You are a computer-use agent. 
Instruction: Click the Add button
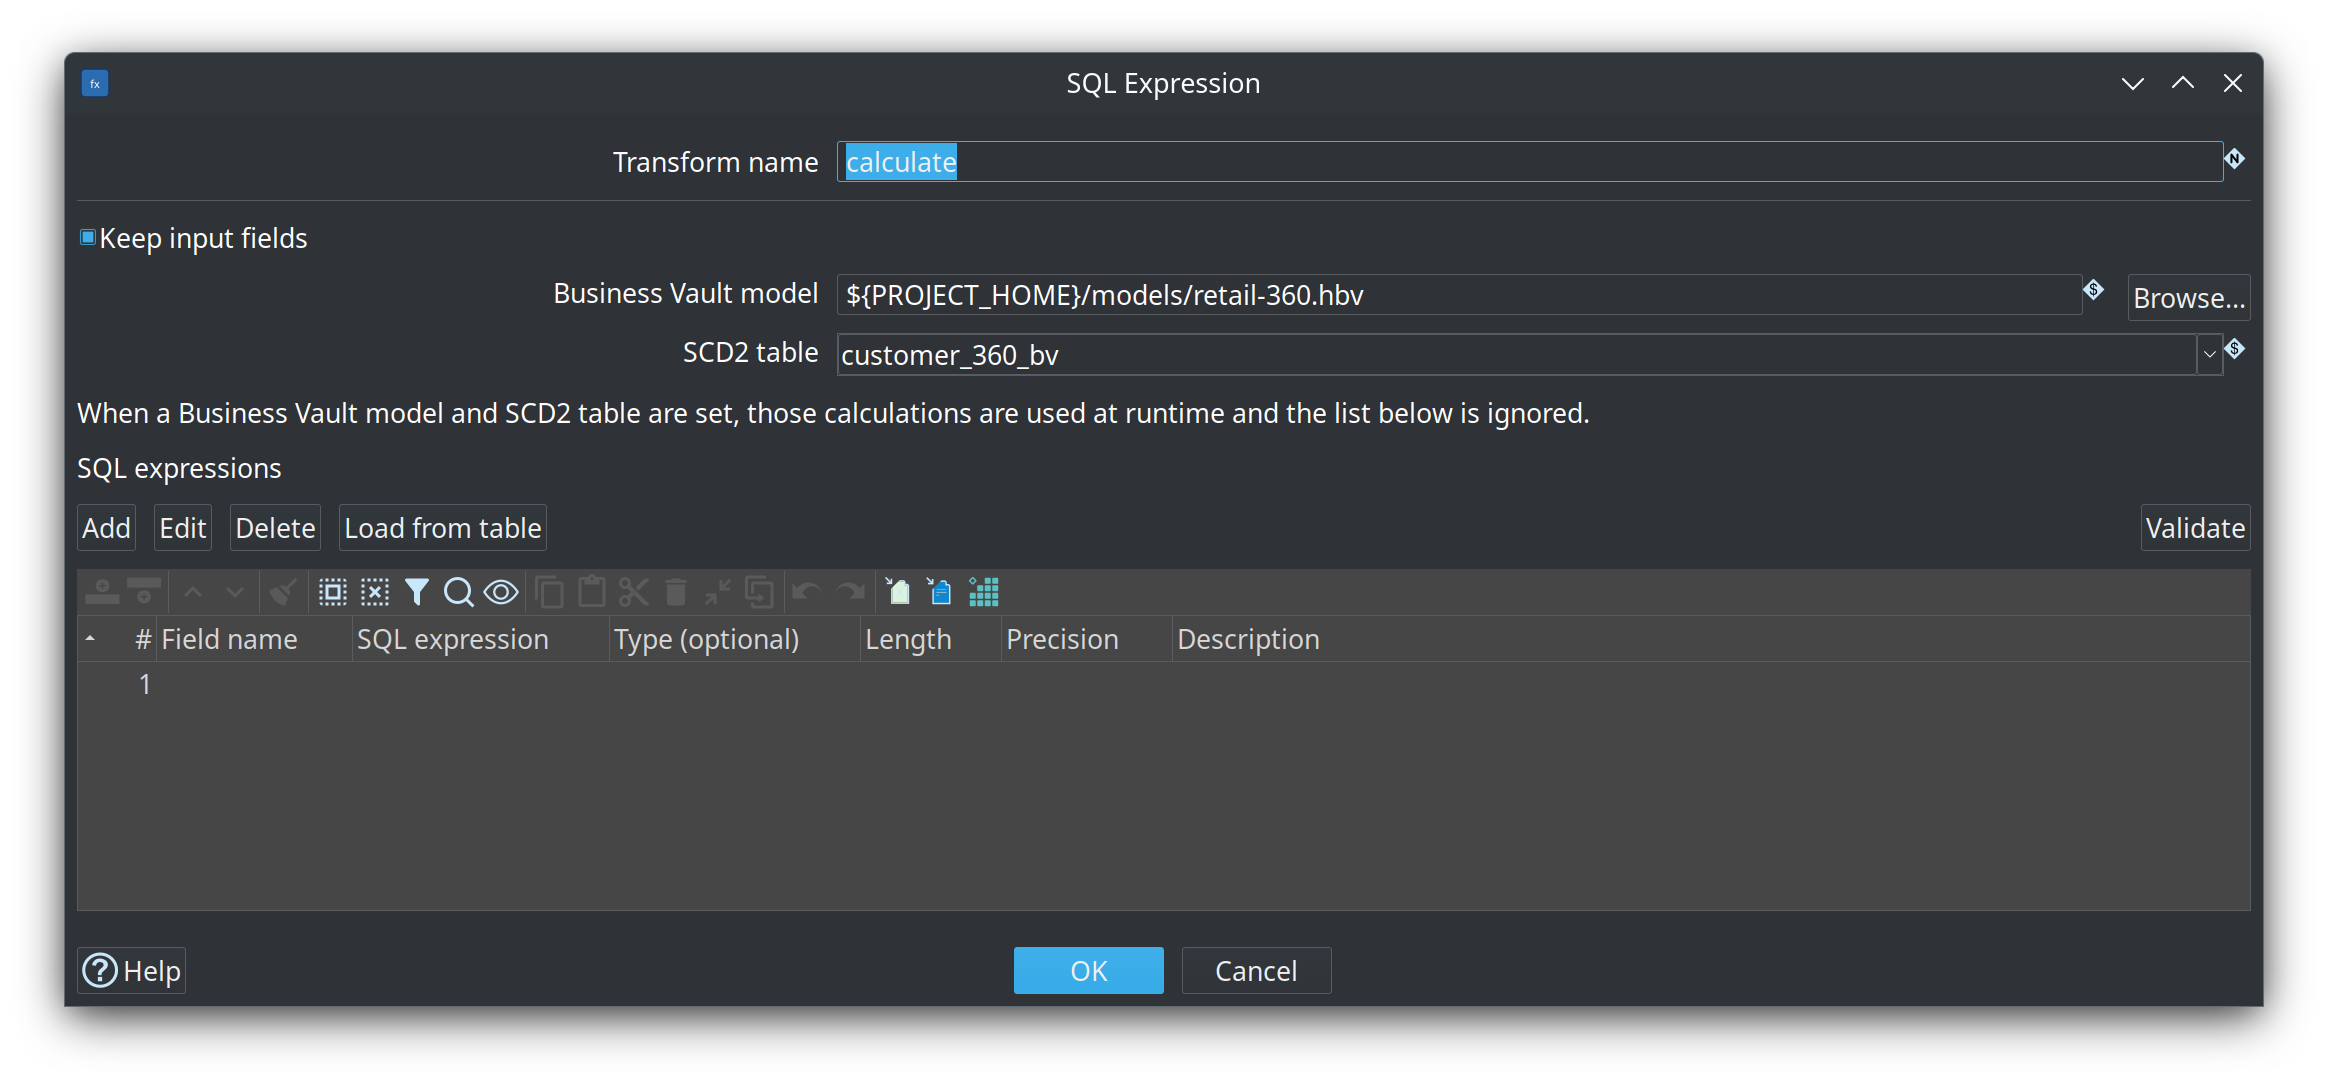pyautogui.click(x=106, y=527)
